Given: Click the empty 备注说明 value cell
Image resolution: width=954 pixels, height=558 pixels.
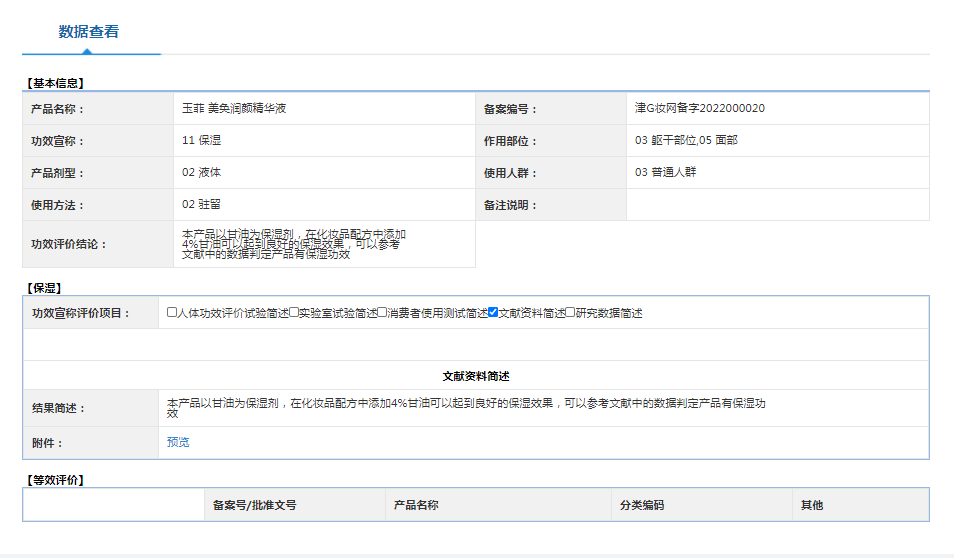Looking at the screenshot, I should click(x=777, y=205).
